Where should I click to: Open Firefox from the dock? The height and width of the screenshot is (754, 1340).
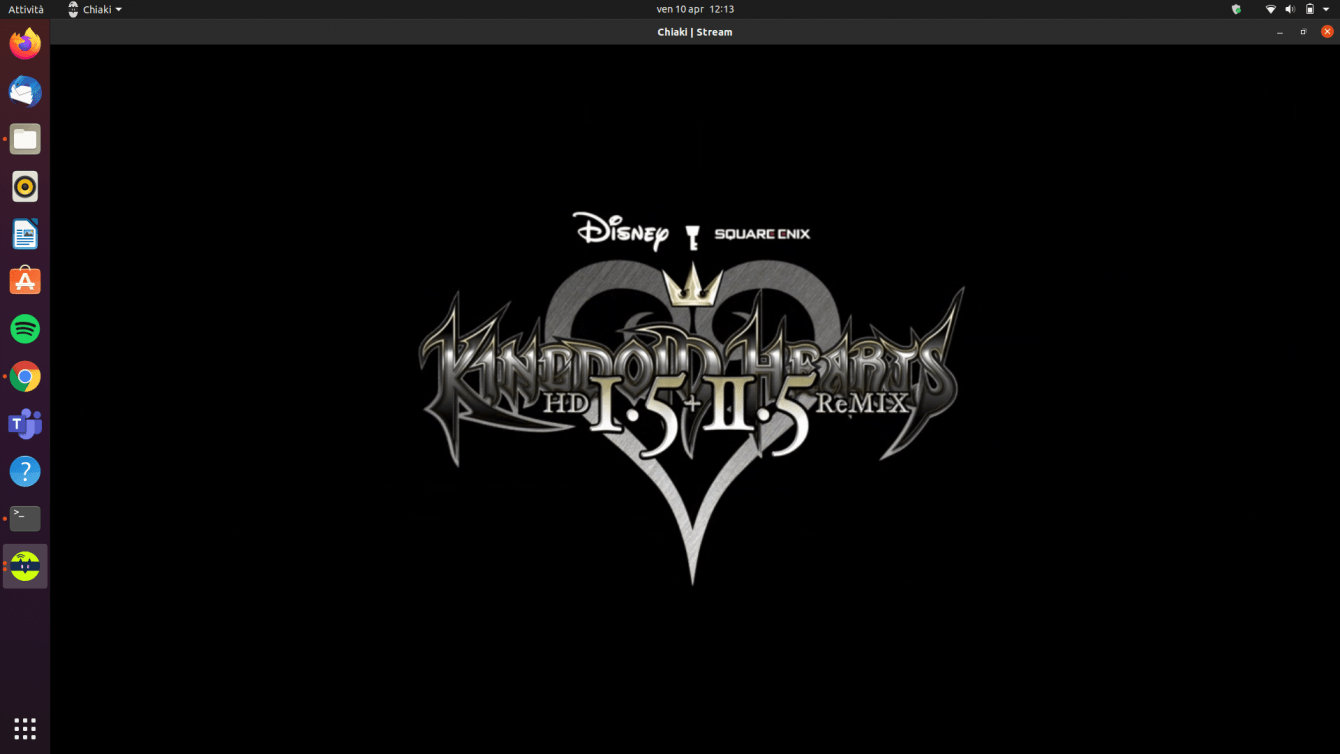25,44
